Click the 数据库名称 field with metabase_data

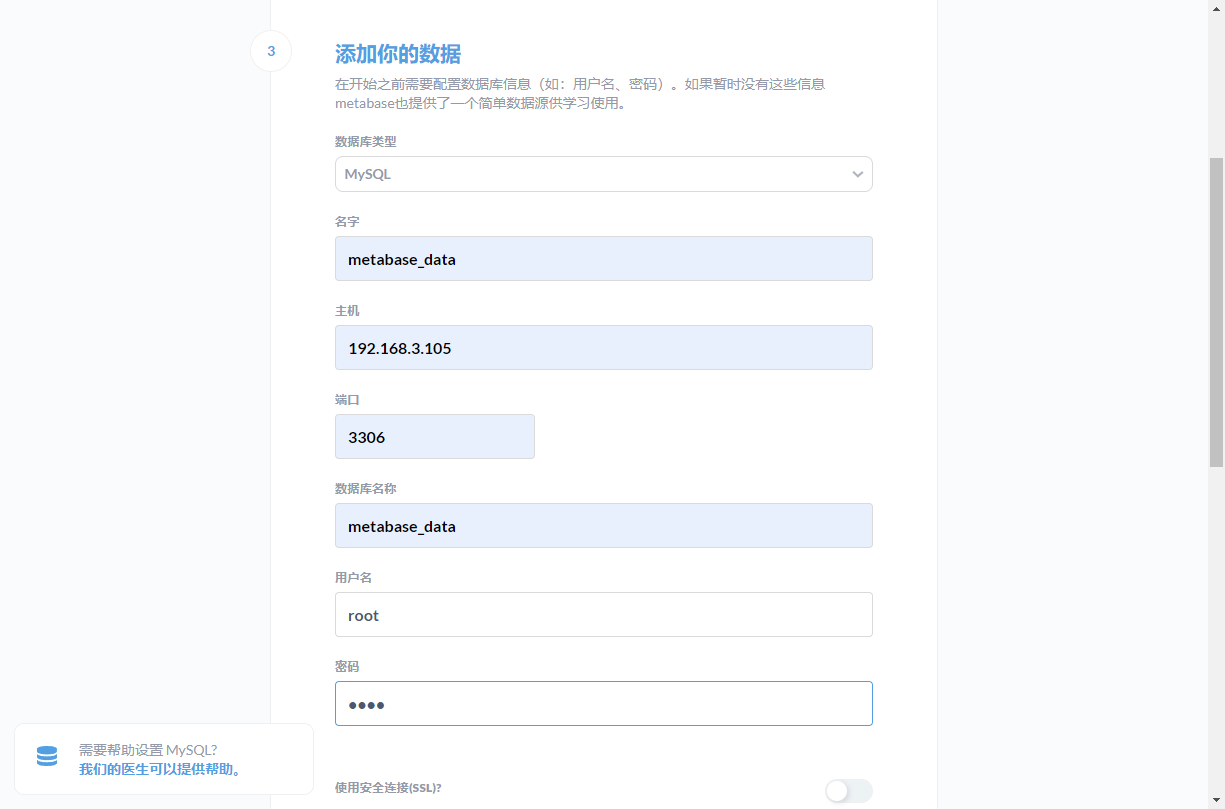[603, 525]
